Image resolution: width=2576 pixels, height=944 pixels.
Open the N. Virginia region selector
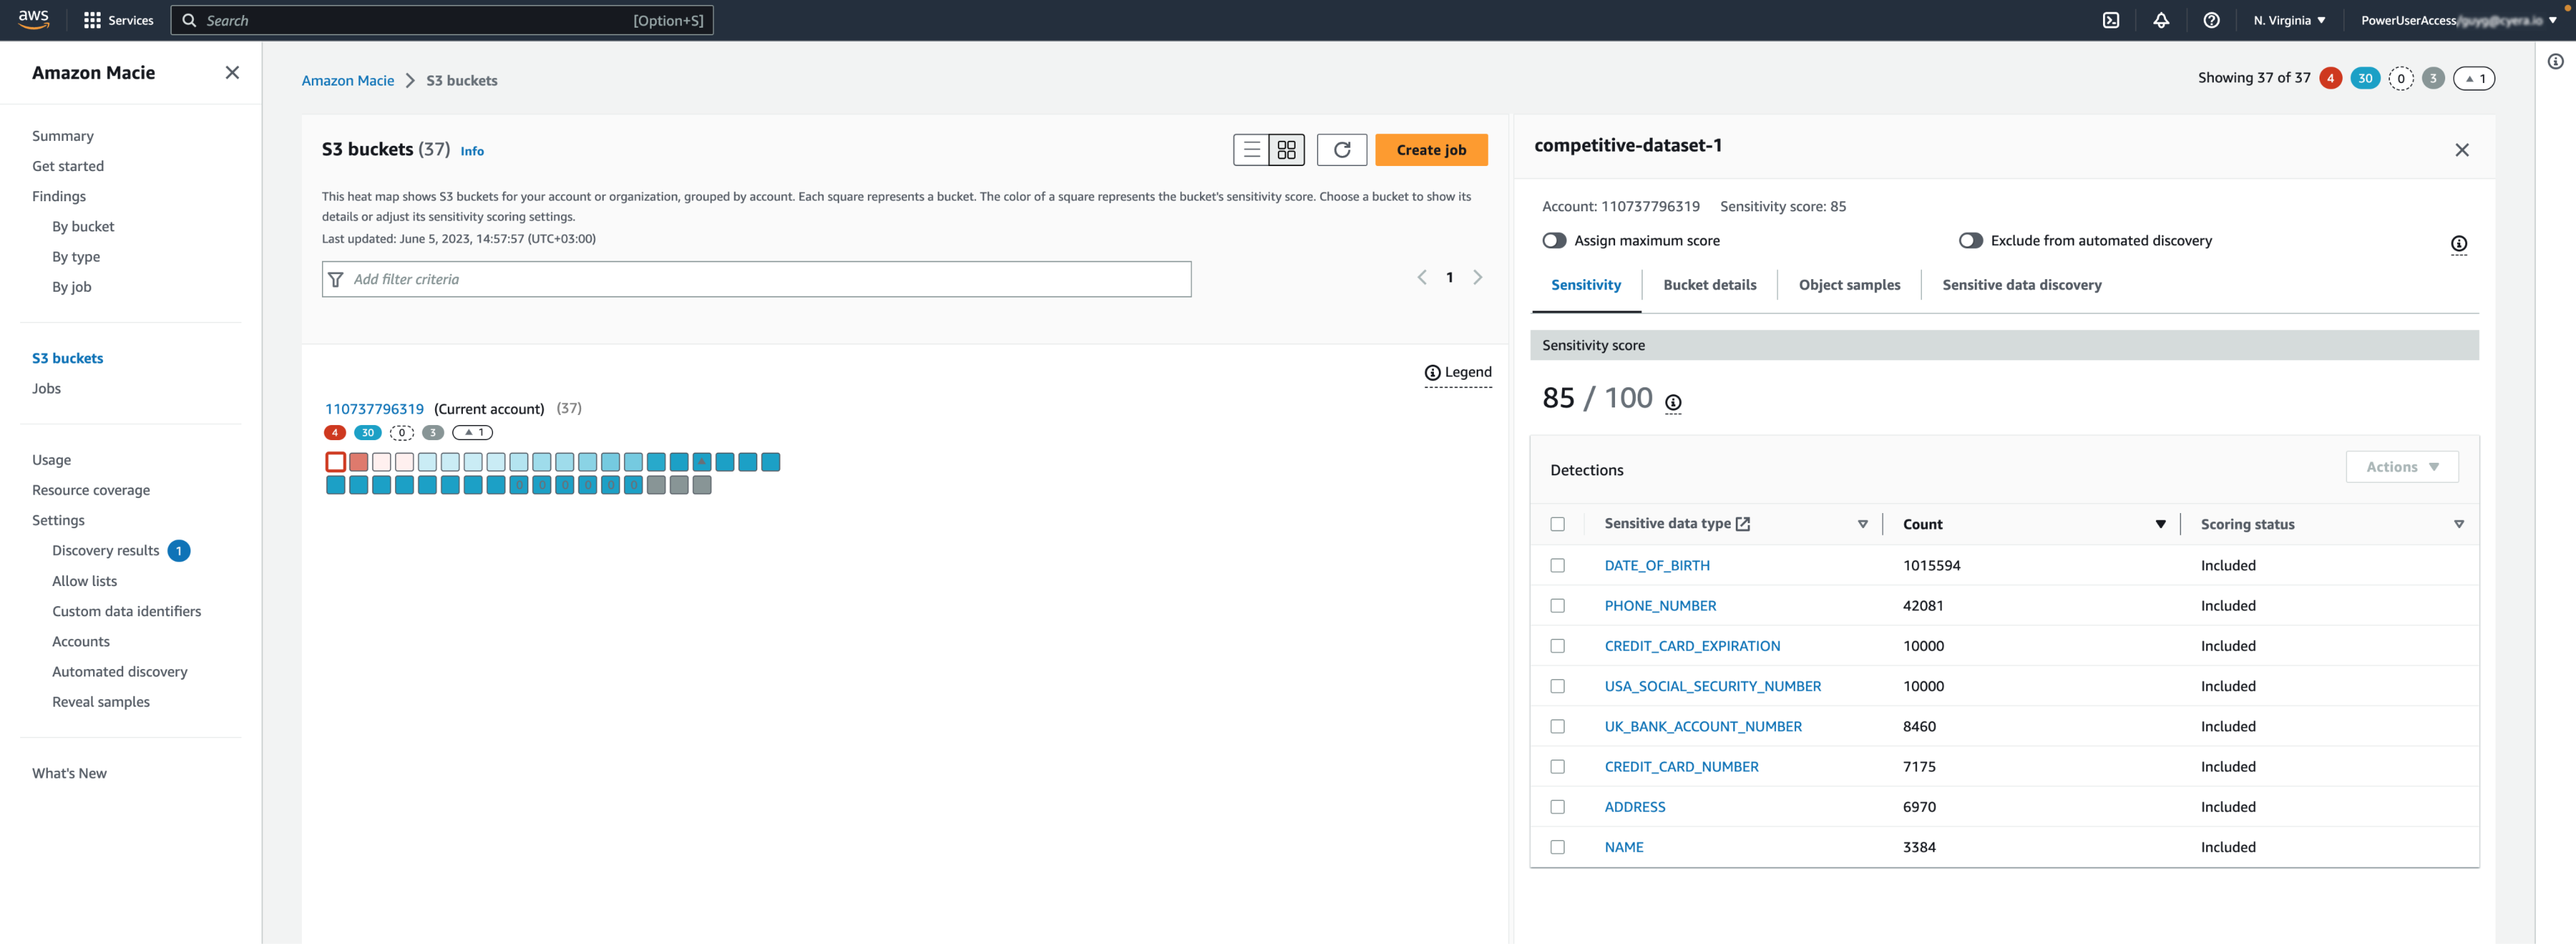click(x=2289, y=20)
